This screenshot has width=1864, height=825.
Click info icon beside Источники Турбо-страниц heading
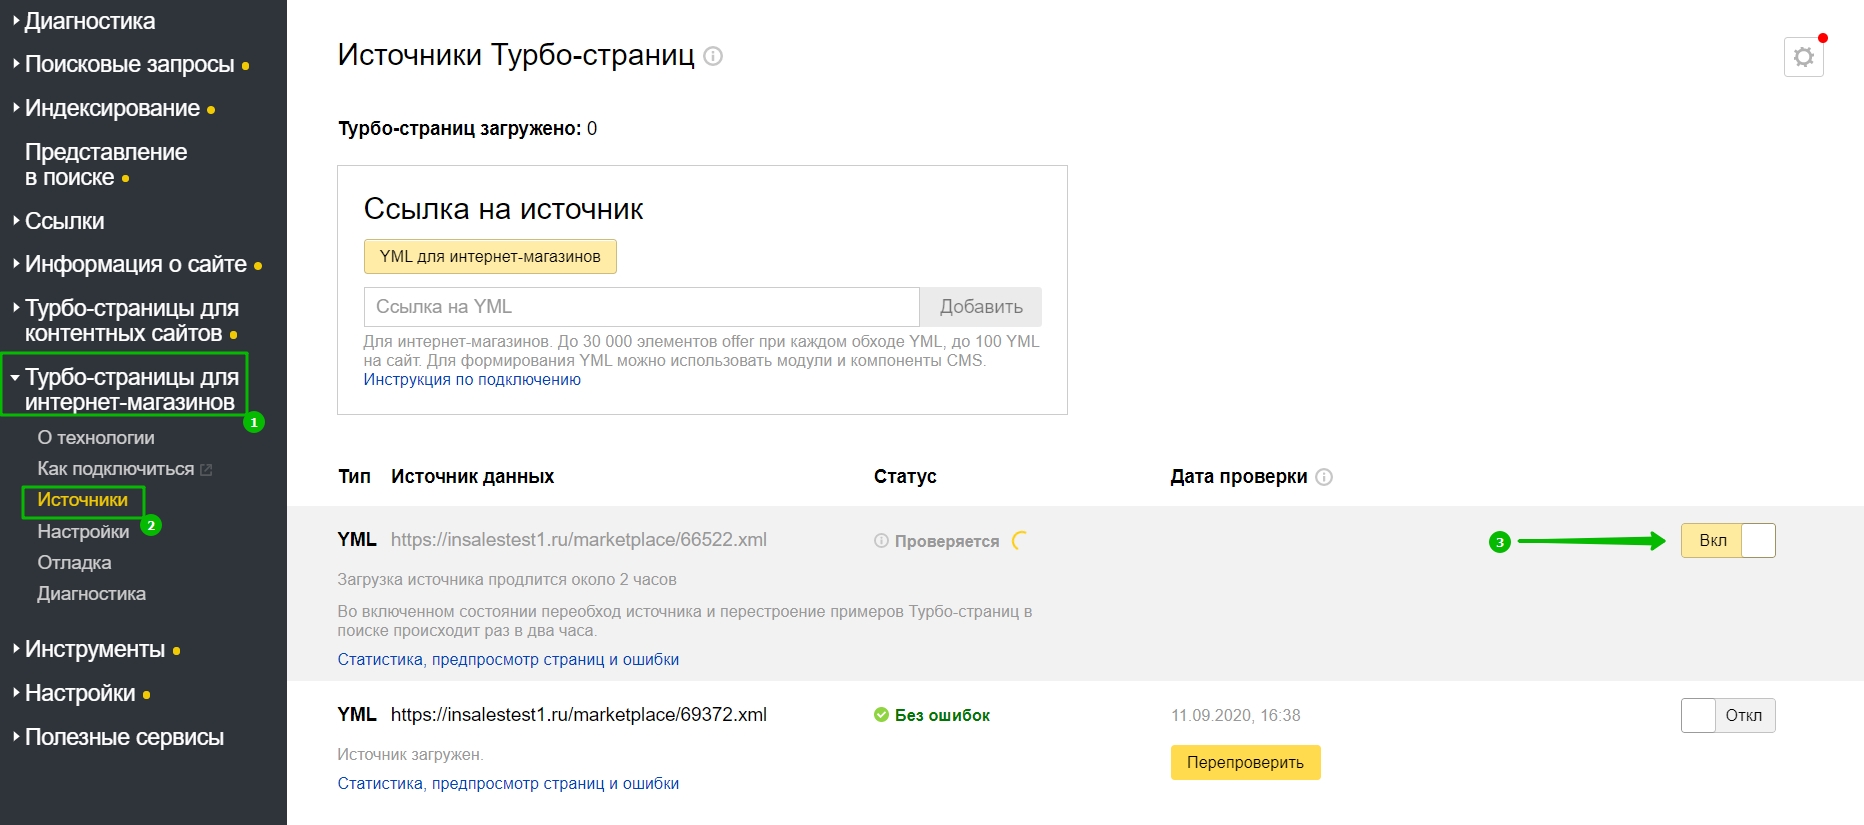(713, 56)
